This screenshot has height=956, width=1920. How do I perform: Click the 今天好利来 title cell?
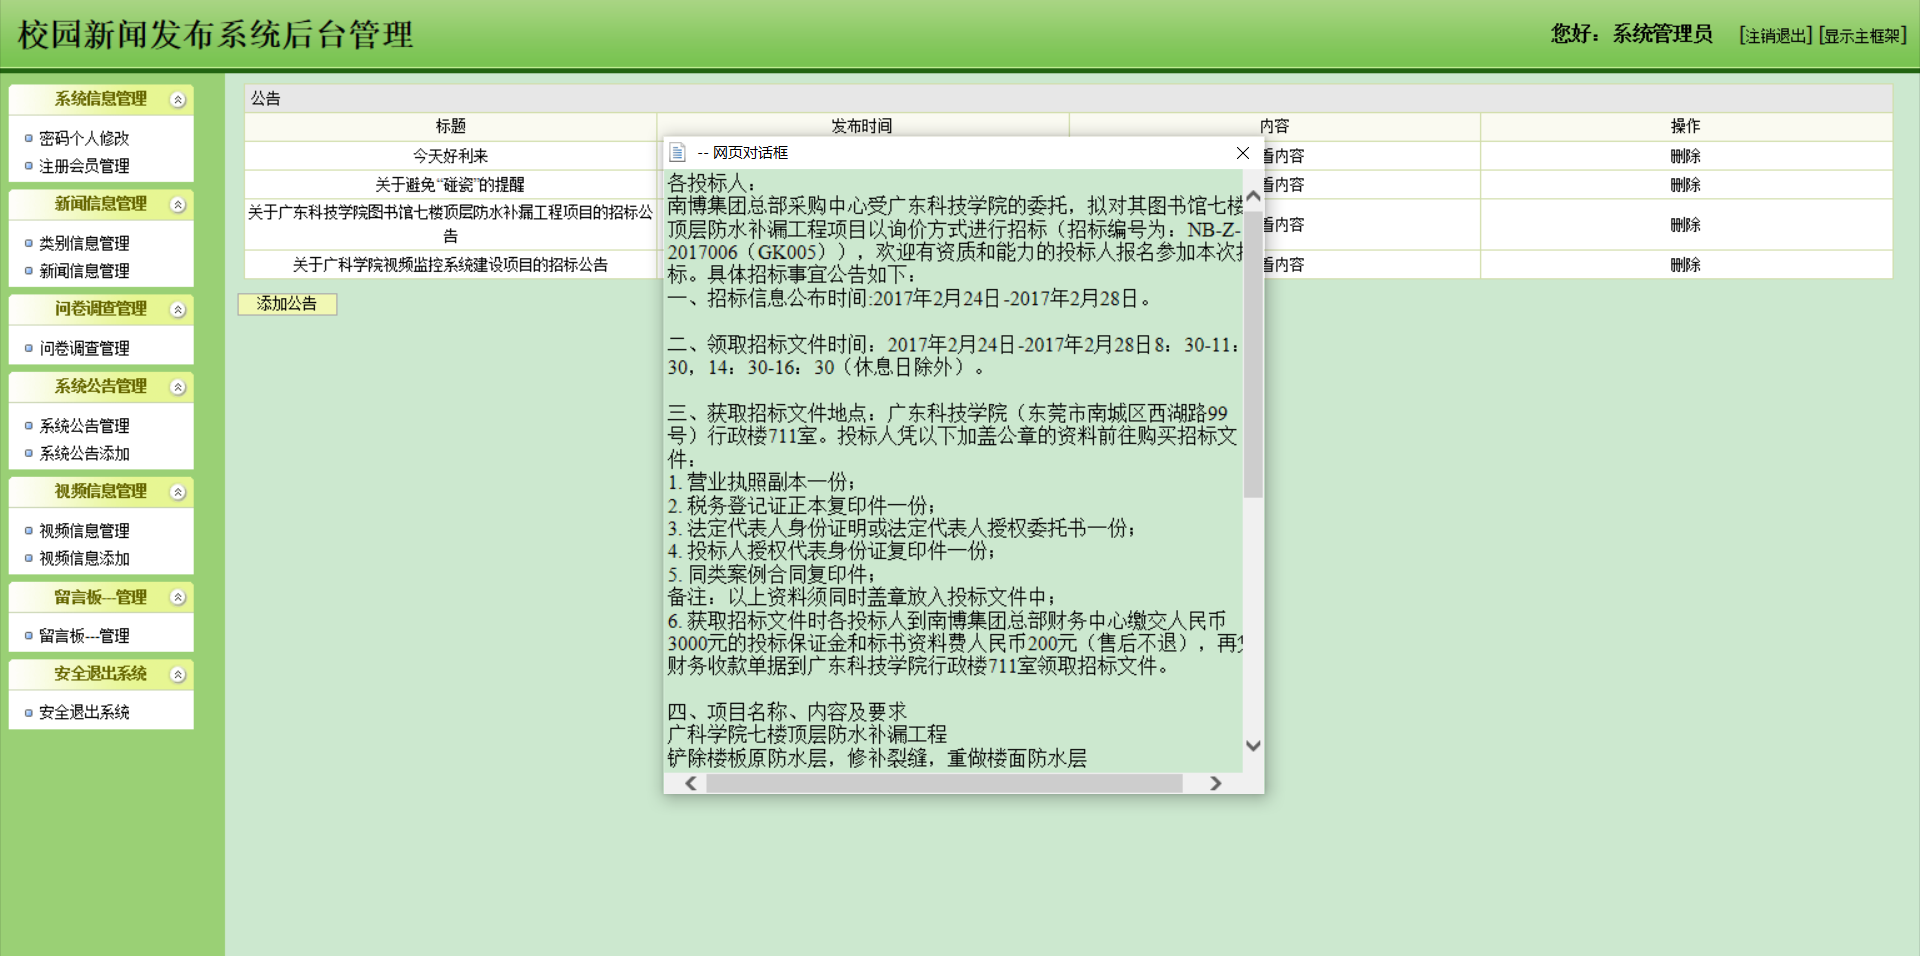(450, 156)
